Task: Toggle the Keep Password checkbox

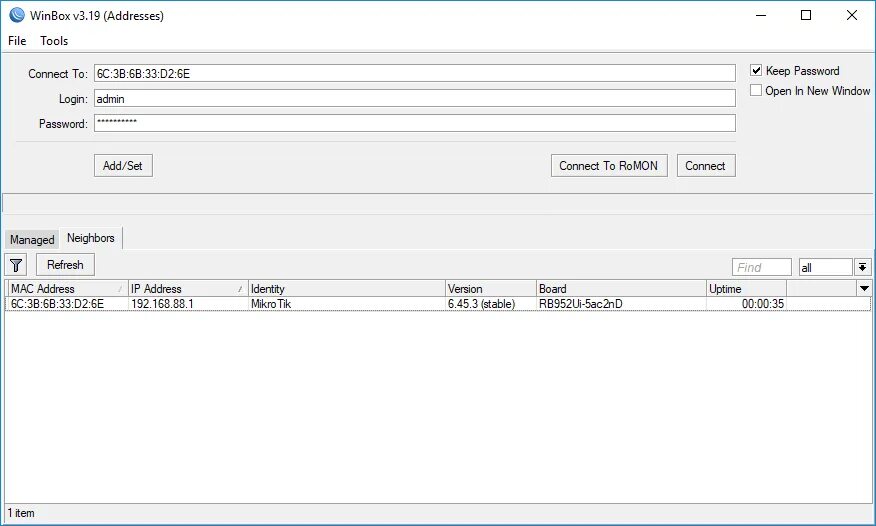Action: point(756,70)
